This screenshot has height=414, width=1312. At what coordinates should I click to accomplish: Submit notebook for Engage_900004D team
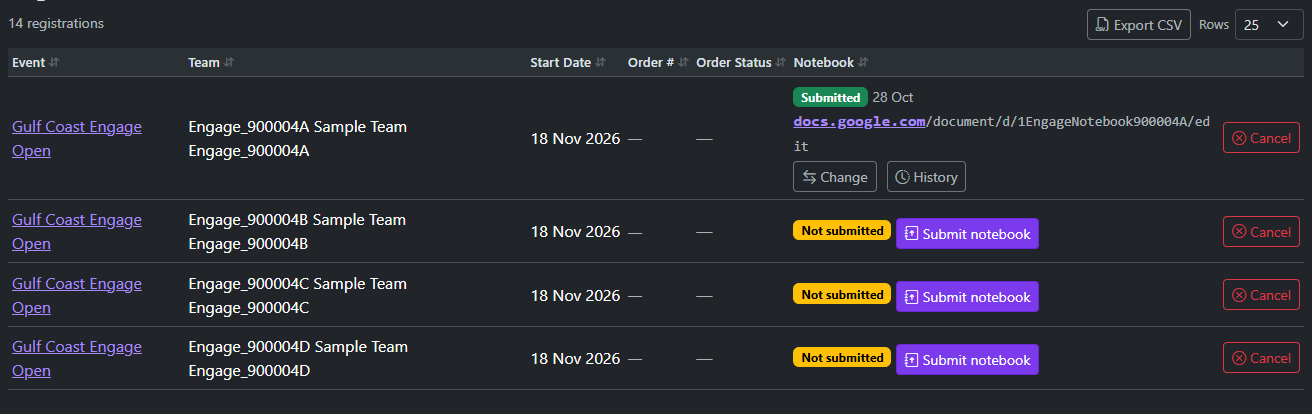point(967,360)
